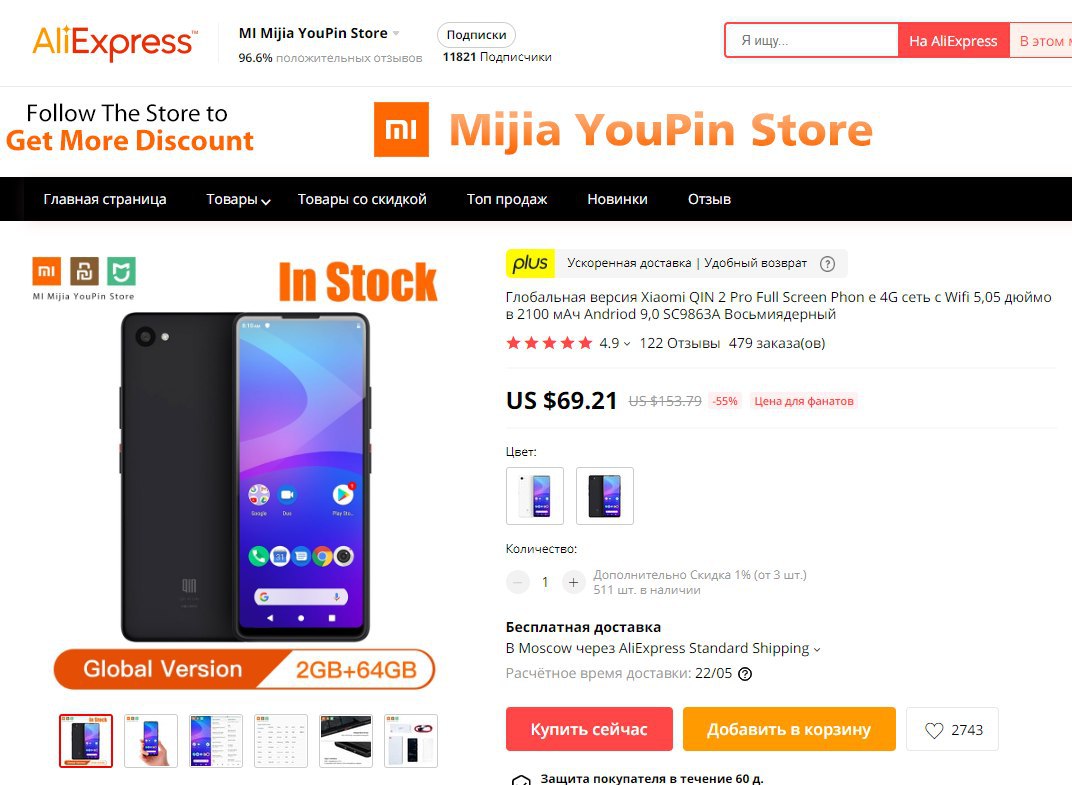
Task: Expand the 4.9 rating breakdown chevron
Action: point(626,344)
